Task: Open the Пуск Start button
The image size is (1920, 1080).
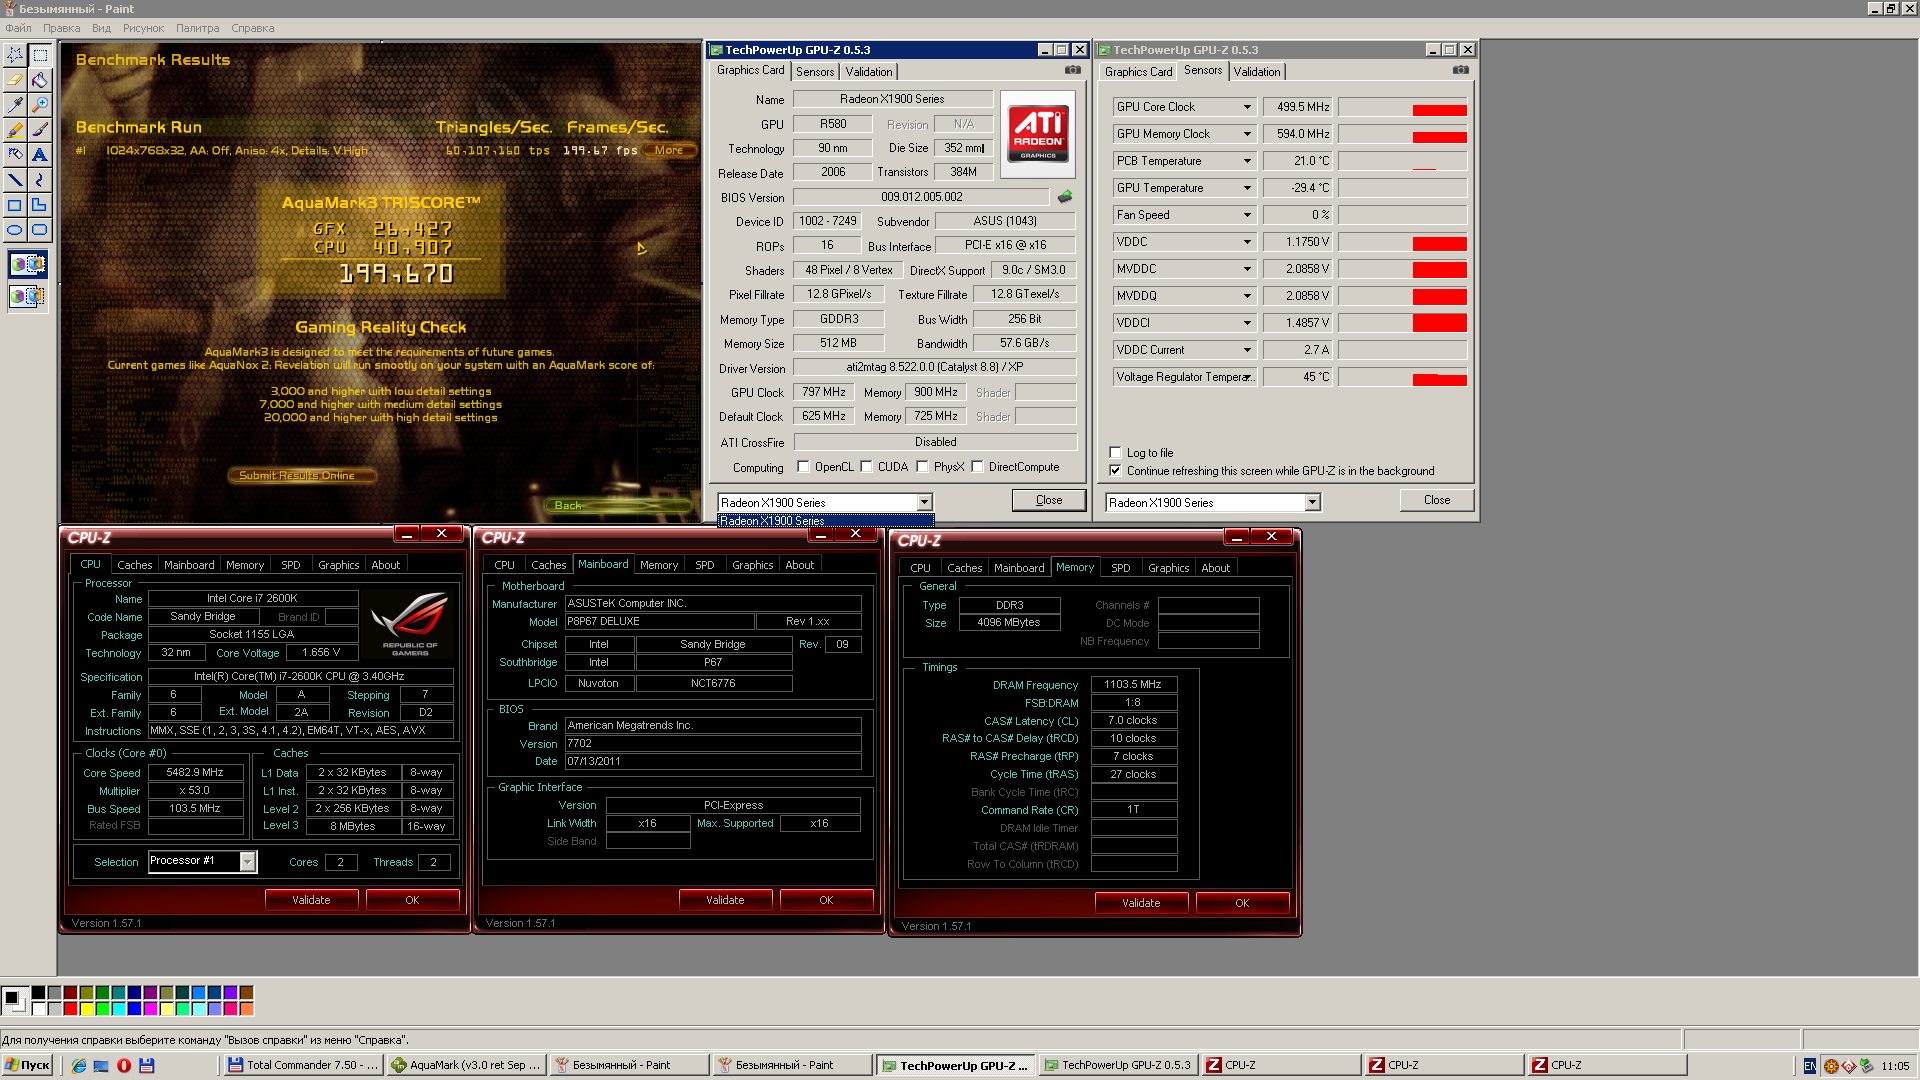Action: 27,1066
